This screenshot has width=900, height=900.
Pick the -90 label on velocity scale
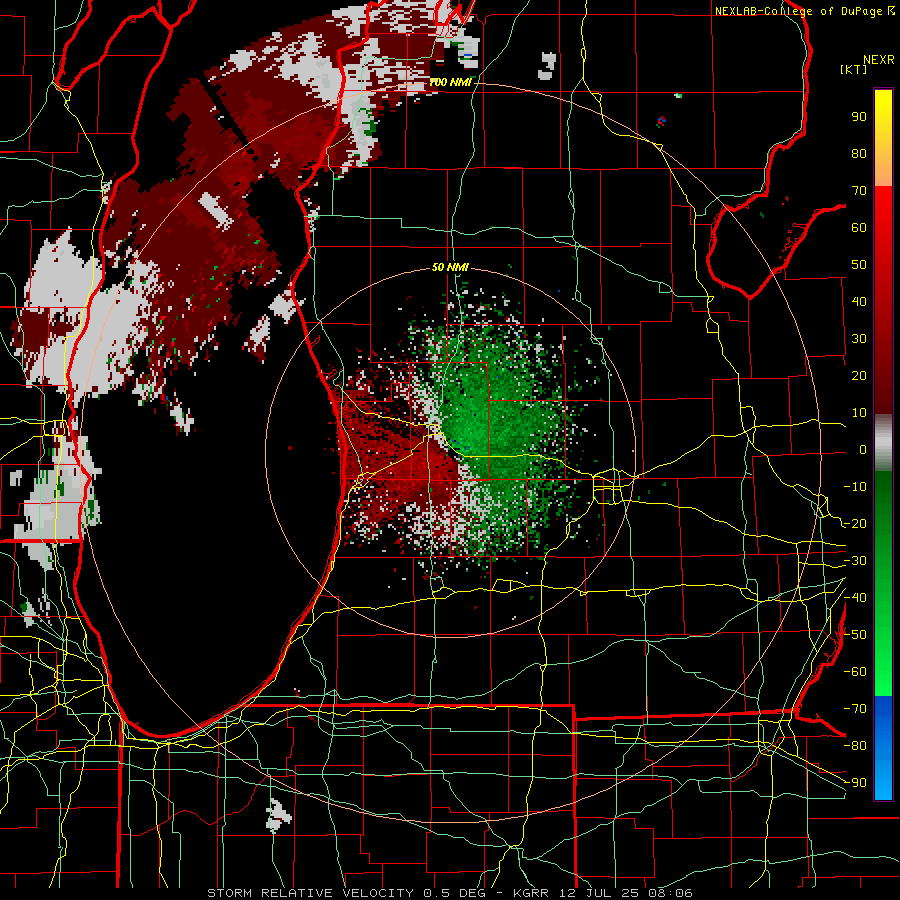(855, 783)
